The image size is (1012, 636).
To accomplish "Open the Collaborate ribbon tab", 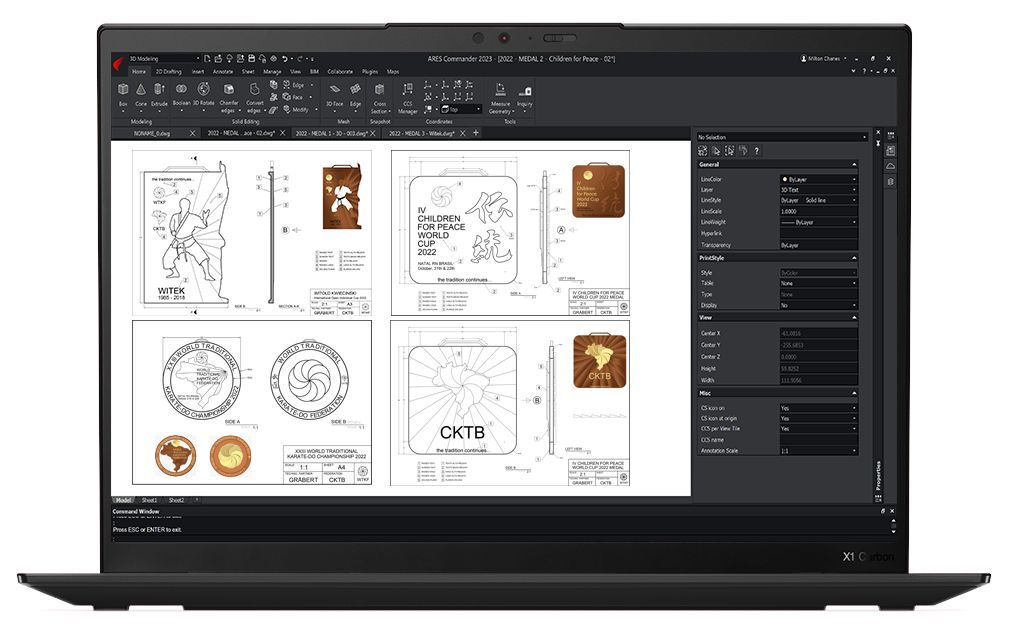I will (x=340, y=72).
